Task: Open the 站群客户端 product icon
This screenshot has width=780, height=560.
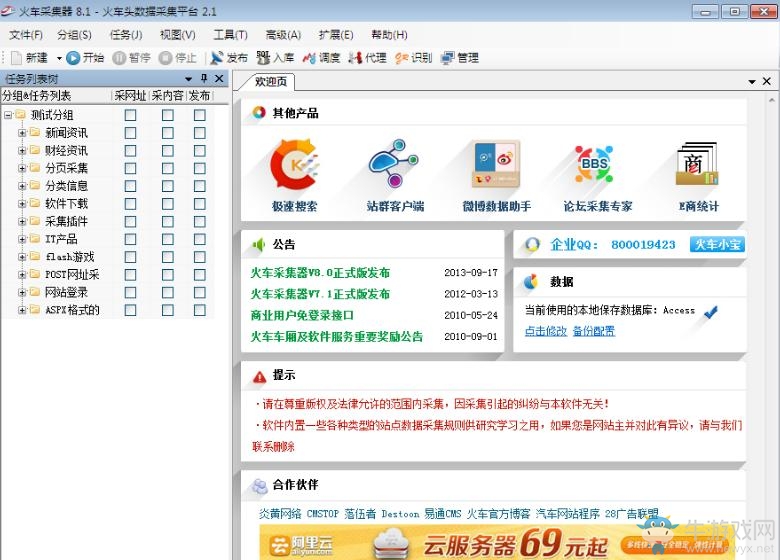Action: tap(394, 163)
